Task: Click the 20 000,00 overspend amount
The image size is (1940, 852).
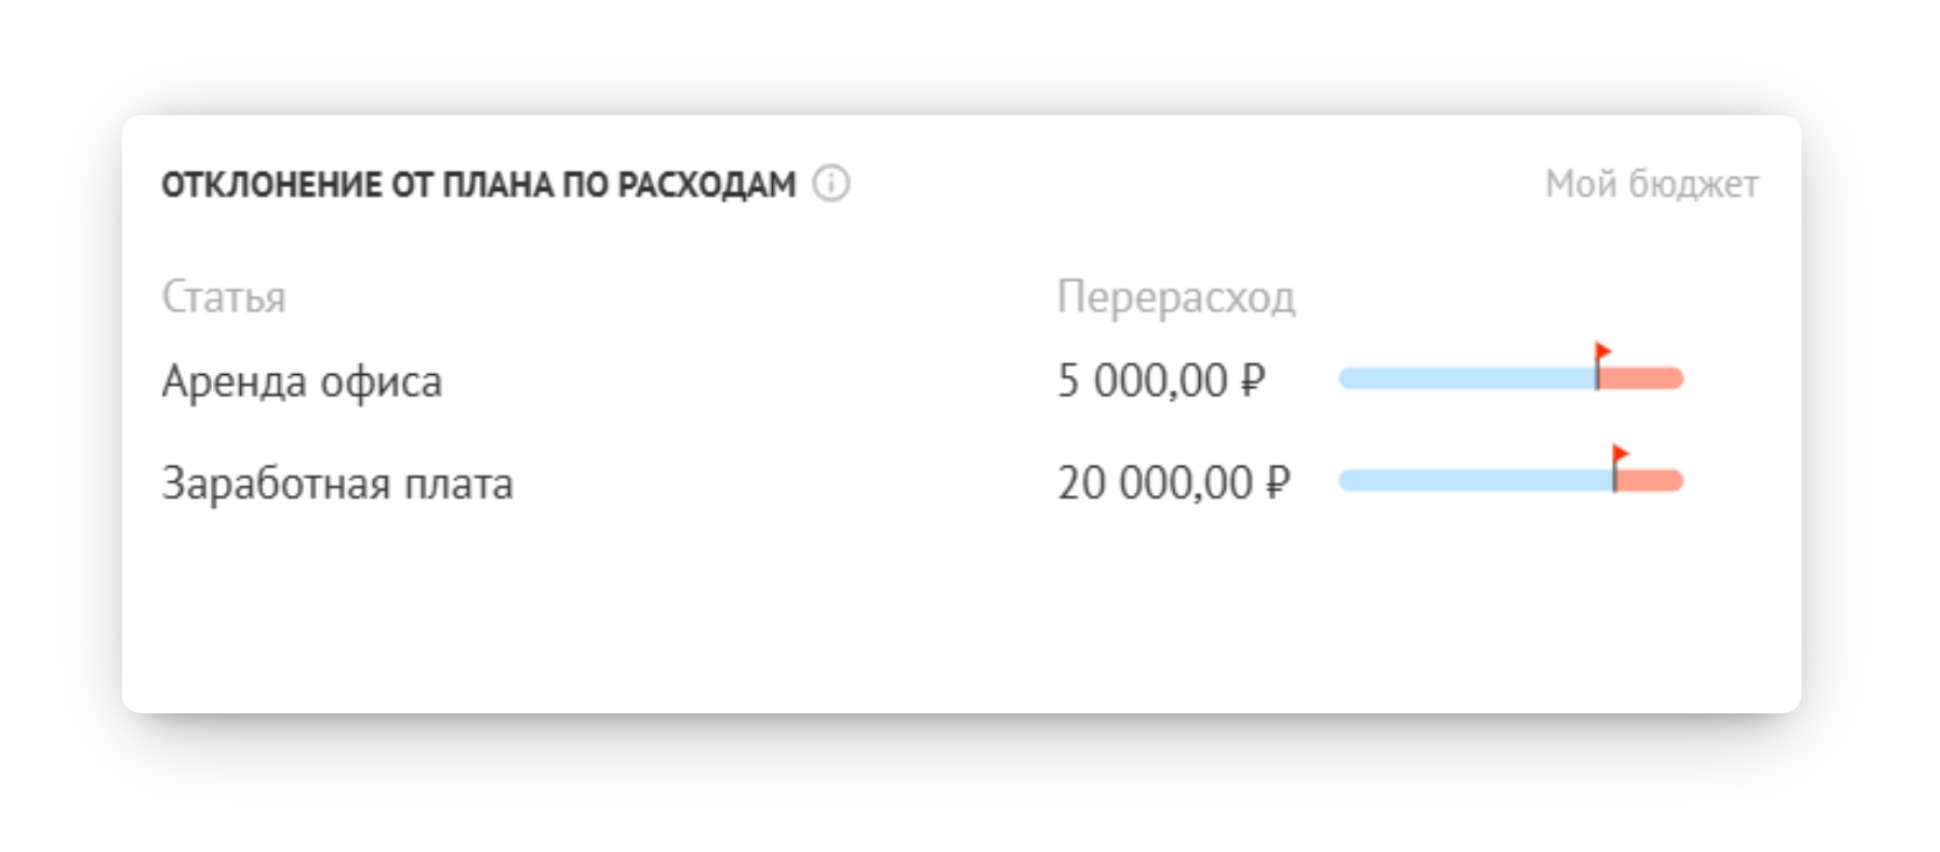Action: (1155, 484)
